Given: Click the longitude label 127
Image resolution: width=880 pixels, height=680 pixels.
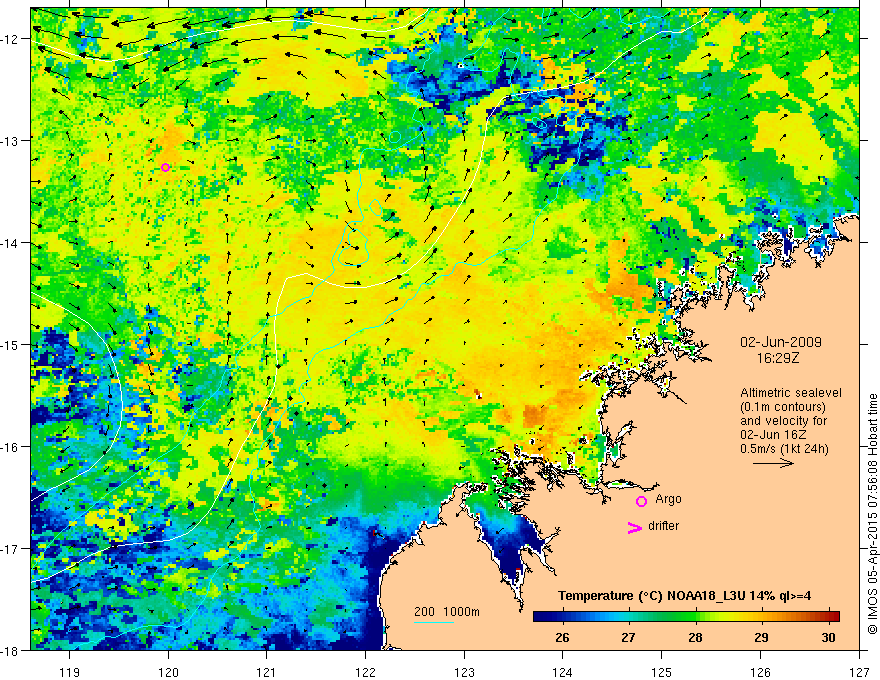Looking at the screenshot, I should (x=859, y=672).
